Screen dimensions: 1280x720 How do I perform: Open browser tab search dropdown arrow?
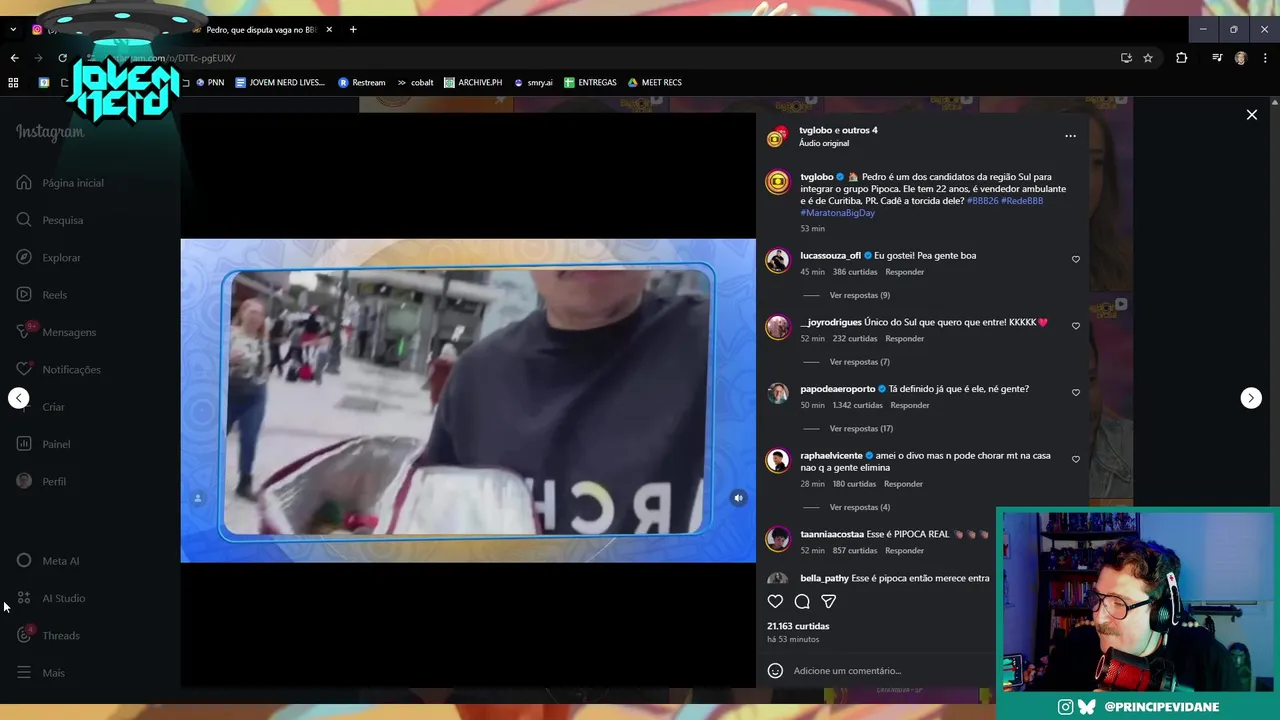(x=13, y=30)
